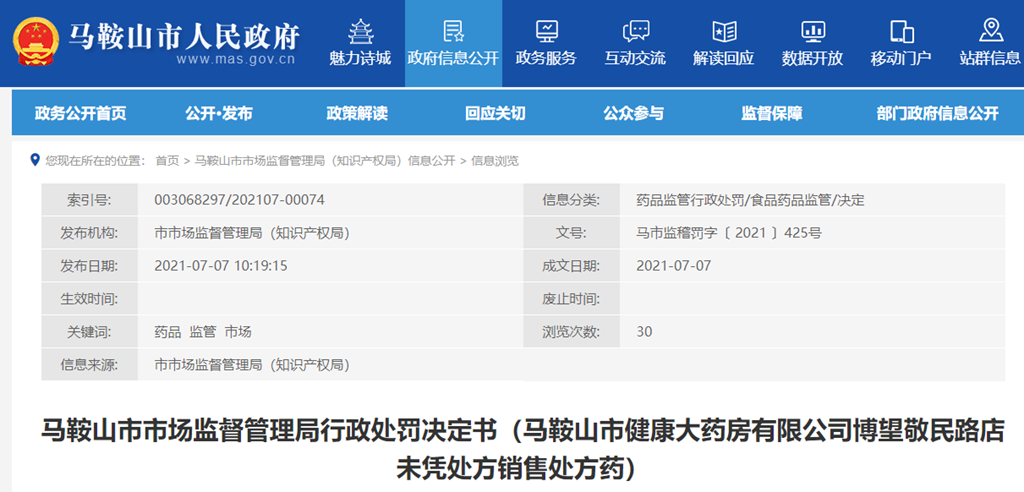Click the 魅力诗城 pagoda icon
Image resolution: width=1024 pixels, height=492 pixels.
[360, 31]
